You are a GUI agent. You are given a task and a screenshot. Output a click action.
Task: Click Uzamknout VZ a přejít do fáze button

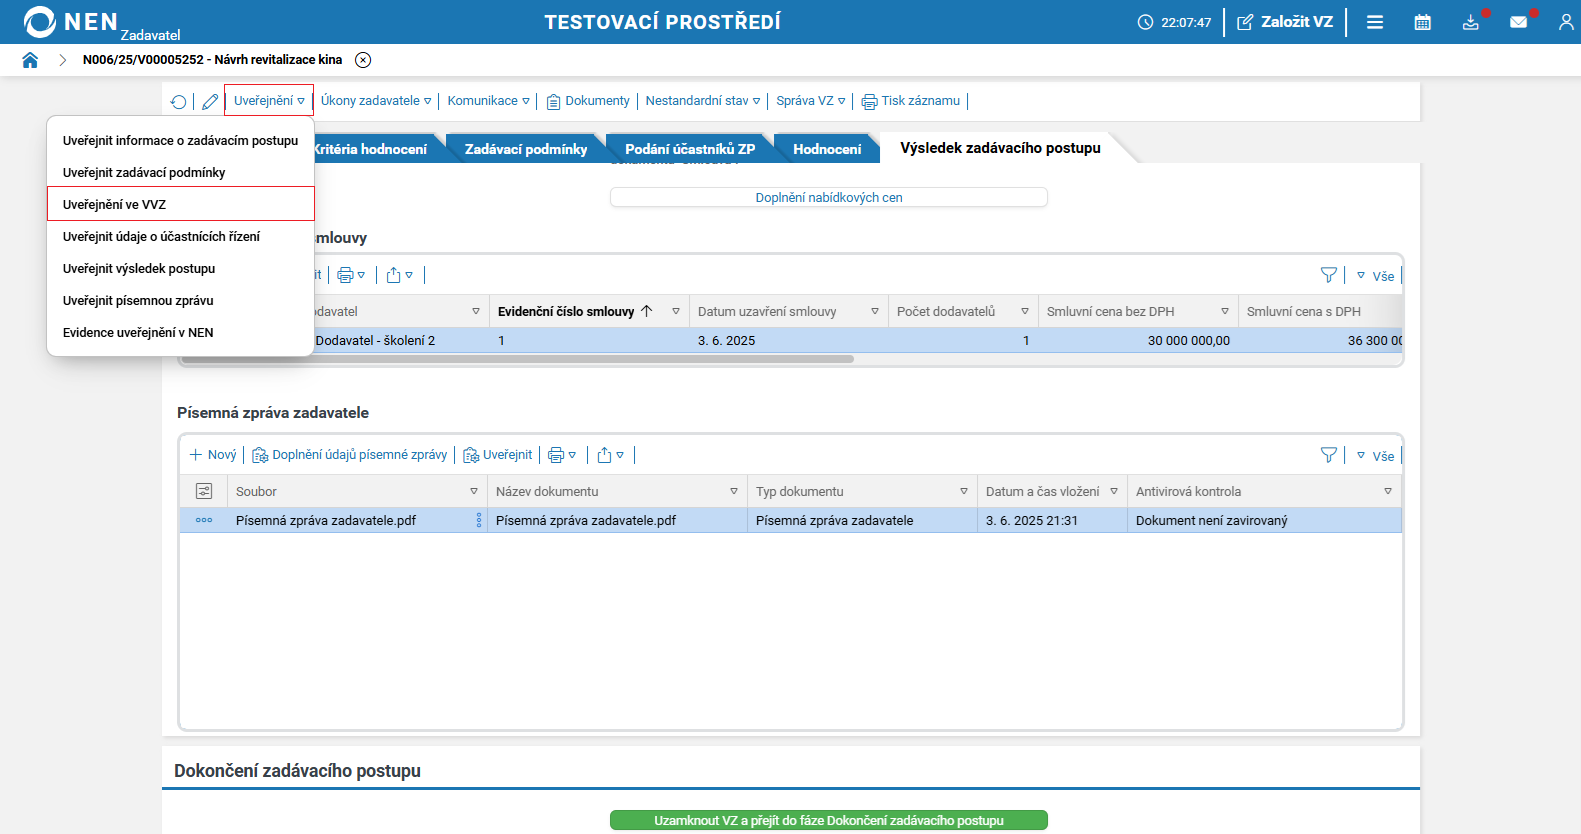point(828,820)
